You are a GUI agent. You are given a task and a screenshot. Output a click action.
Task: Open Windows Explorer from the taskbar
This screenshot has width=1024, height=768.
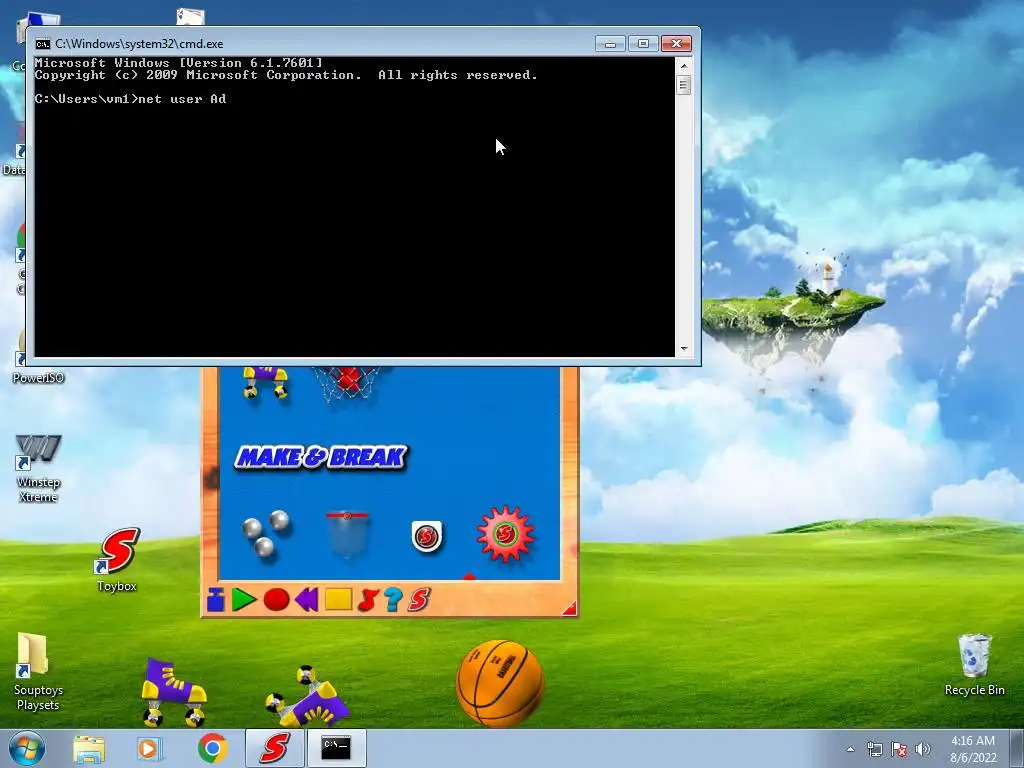click(89, 748)
